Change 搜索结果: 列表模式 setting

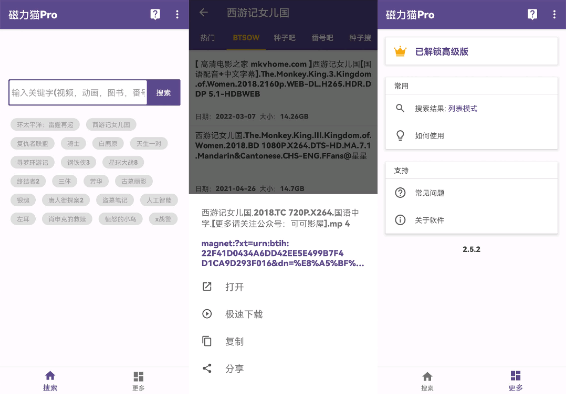[x=472, y=108]
